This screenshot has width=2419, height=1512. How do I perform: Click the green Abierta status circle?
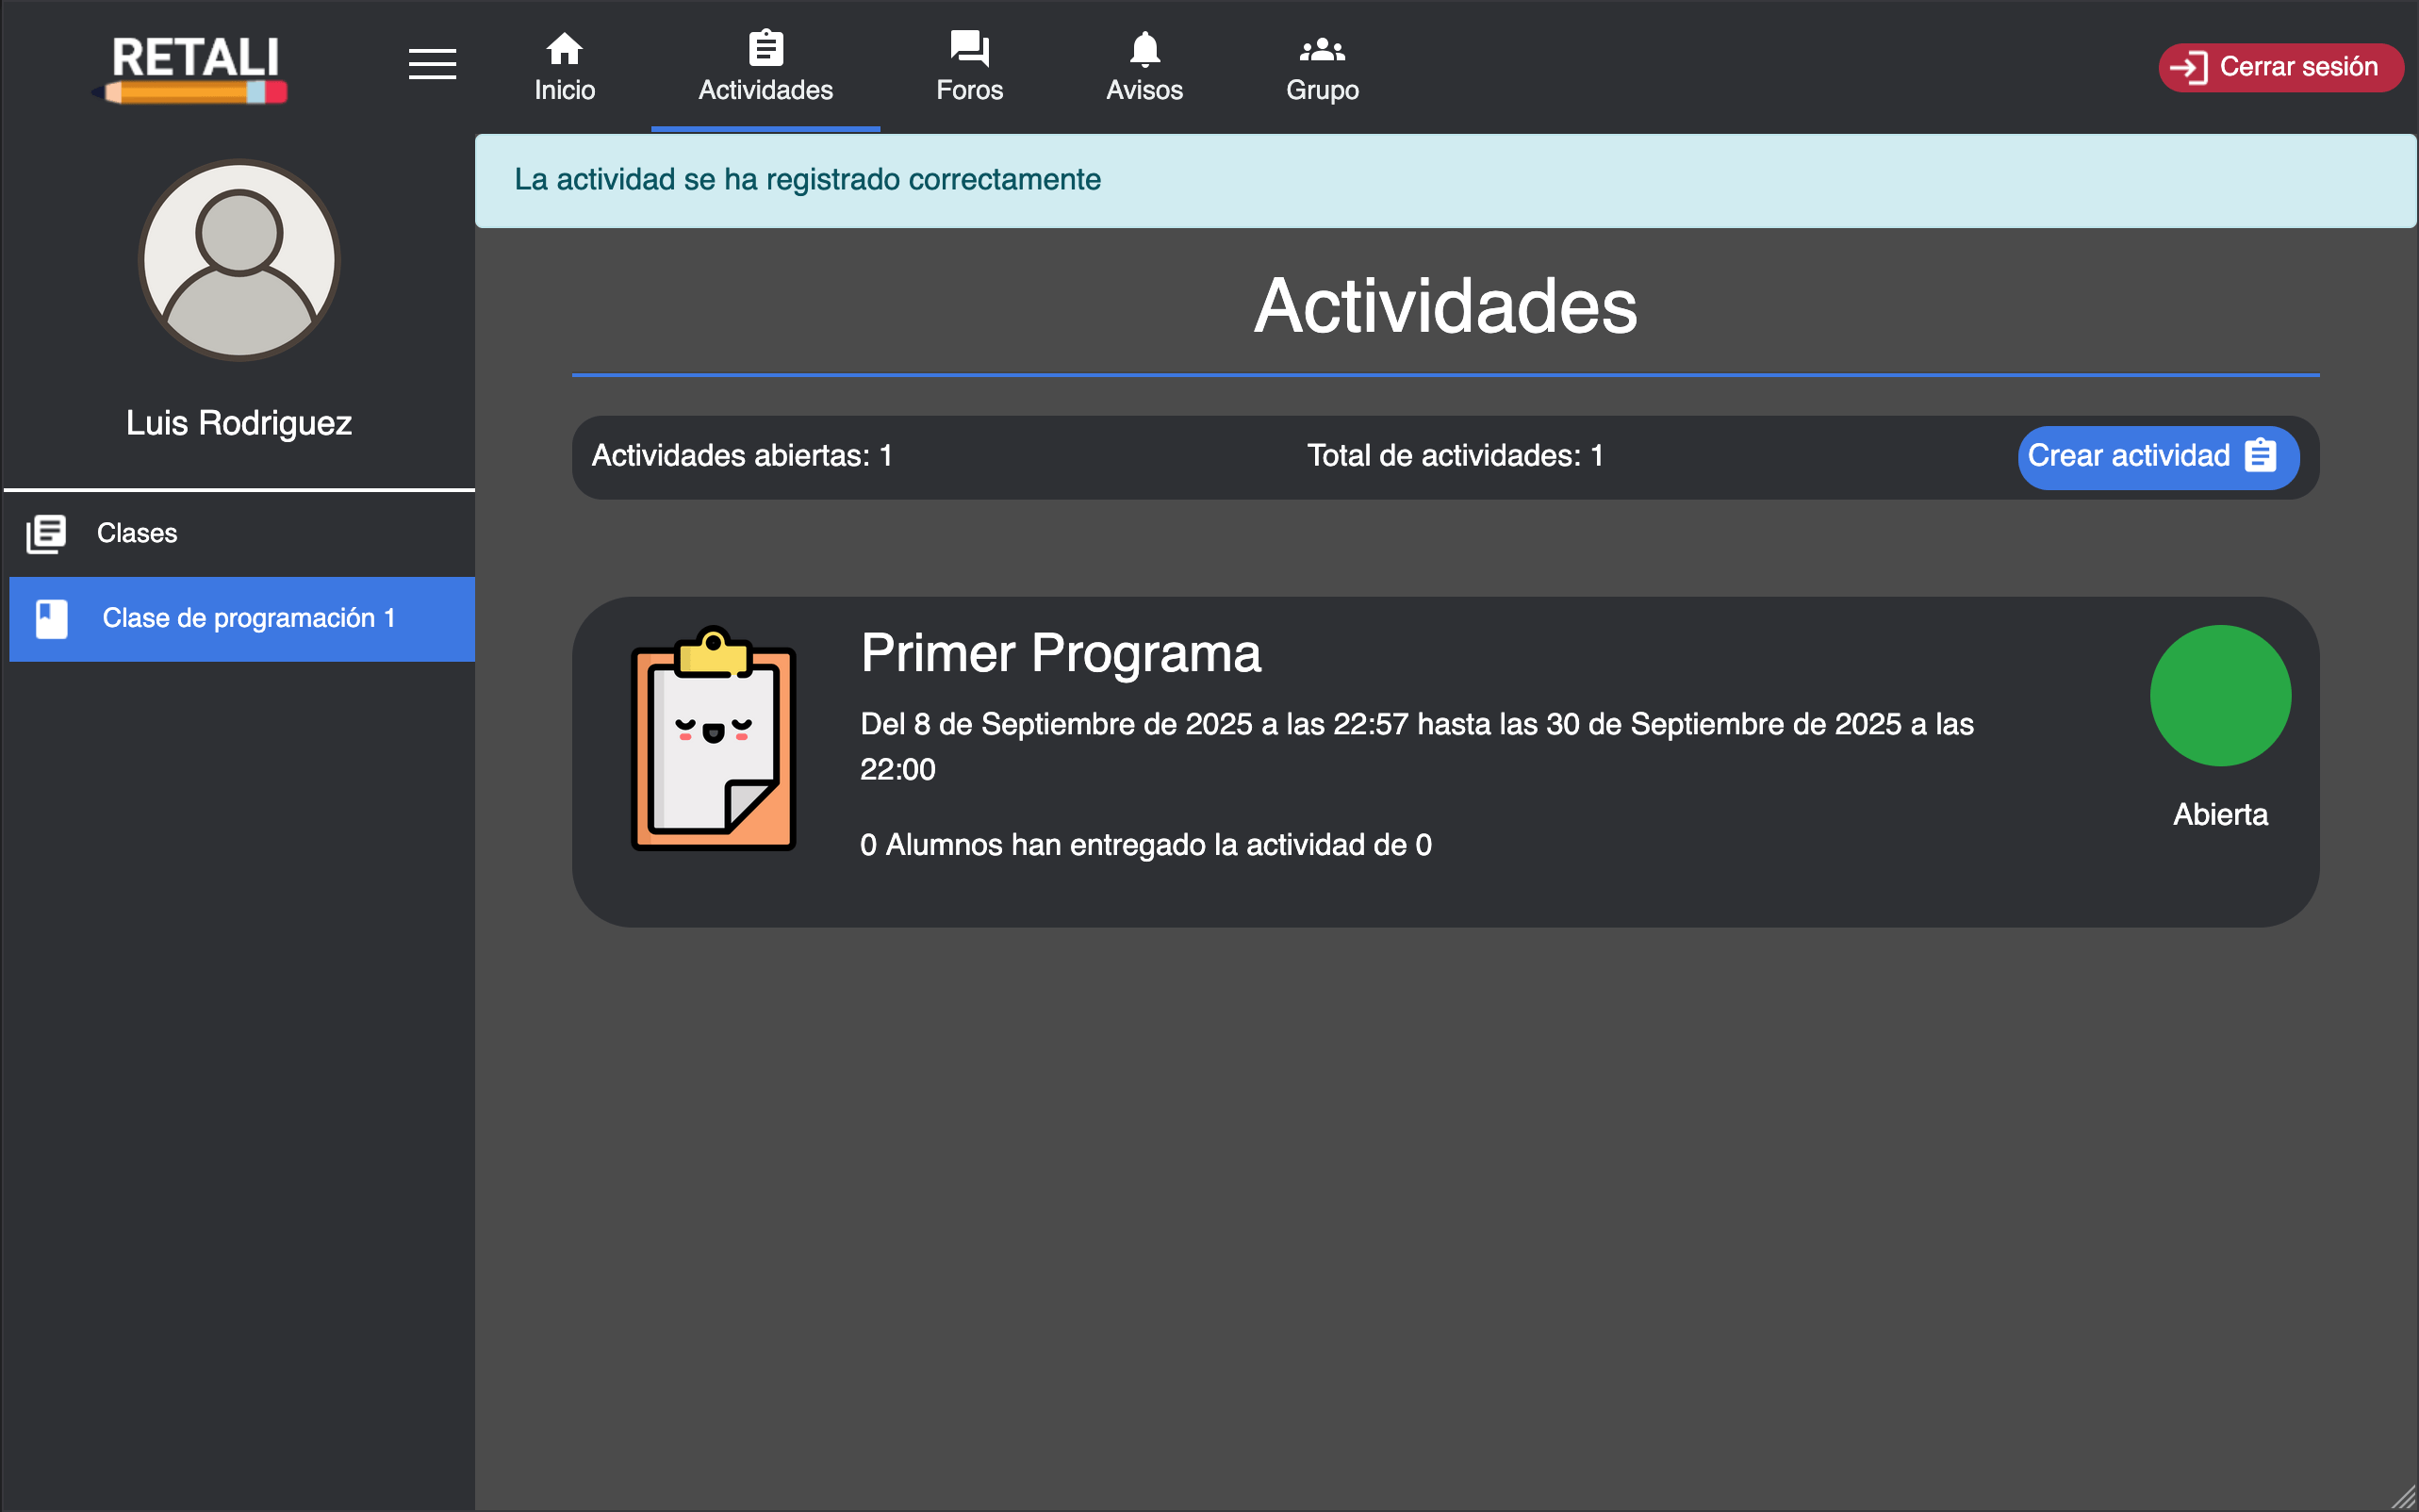pos(2220,695)
